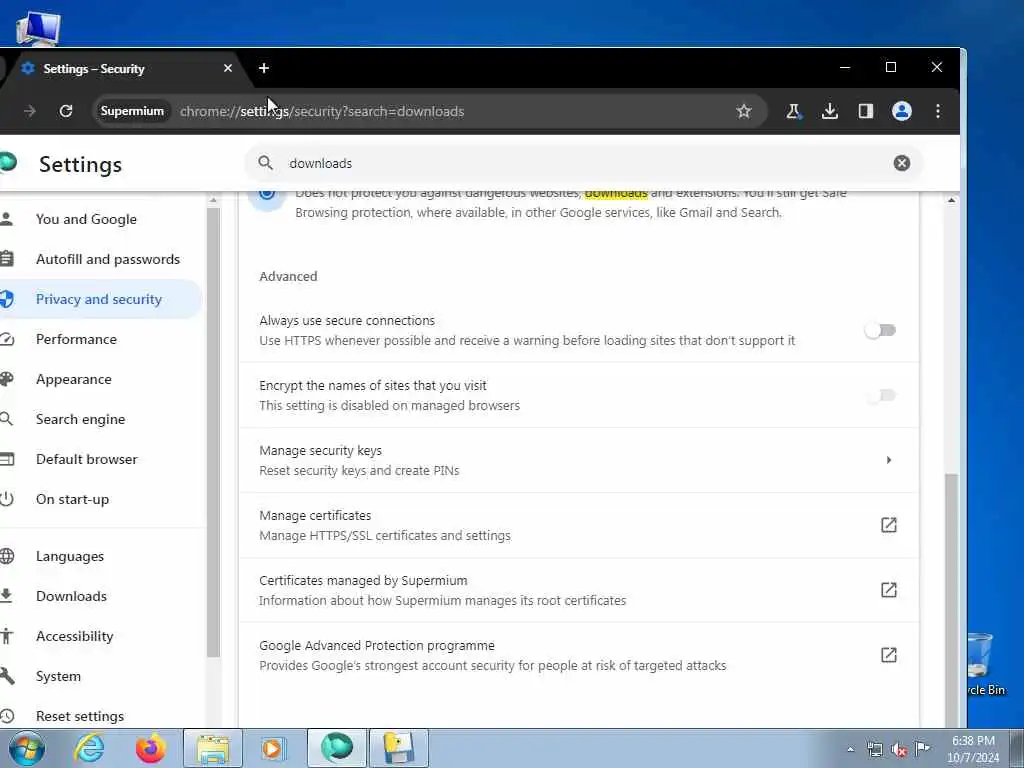Reload the settings page
The height and width of the screenshot is (768, 1024).
pos(66,111)
